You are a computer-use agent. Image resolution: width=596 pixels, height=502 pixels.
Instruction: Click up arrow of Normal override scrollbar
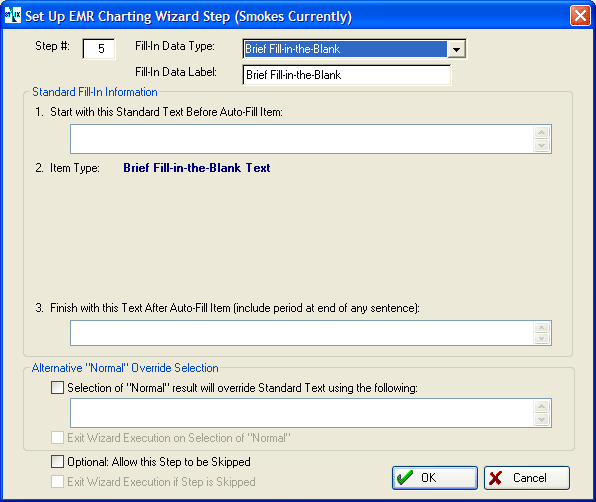point(542,406)
